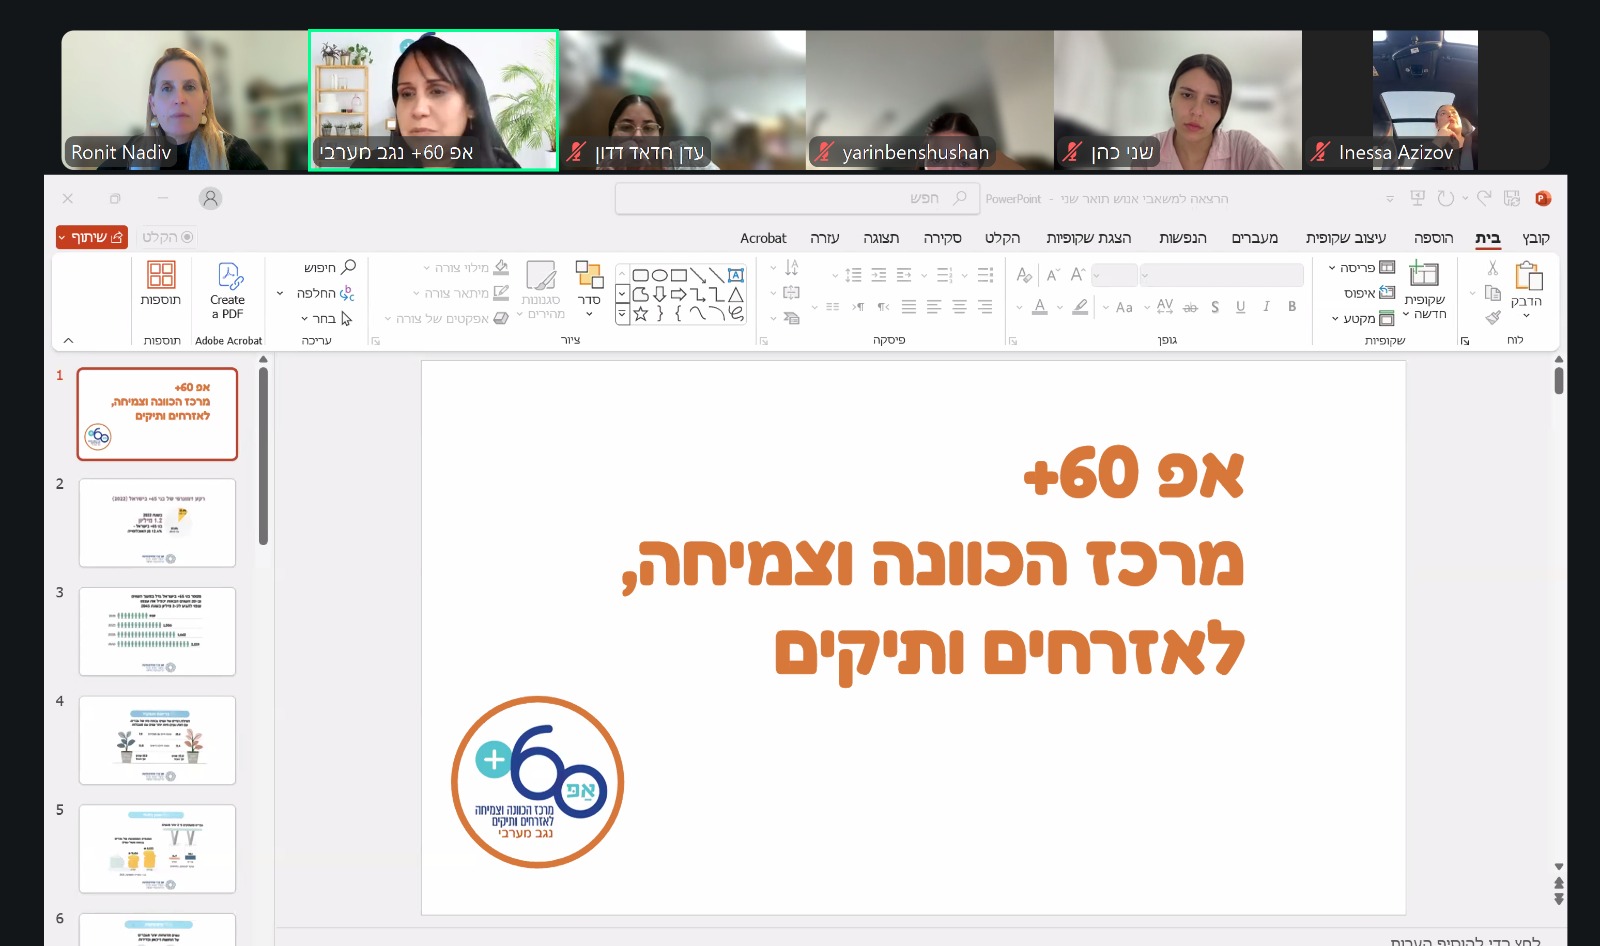Image resolution: width=1600 pixels, height=946 pixels.
Task: Open the Transitions (מעברים) tab
Action: 1254,238
